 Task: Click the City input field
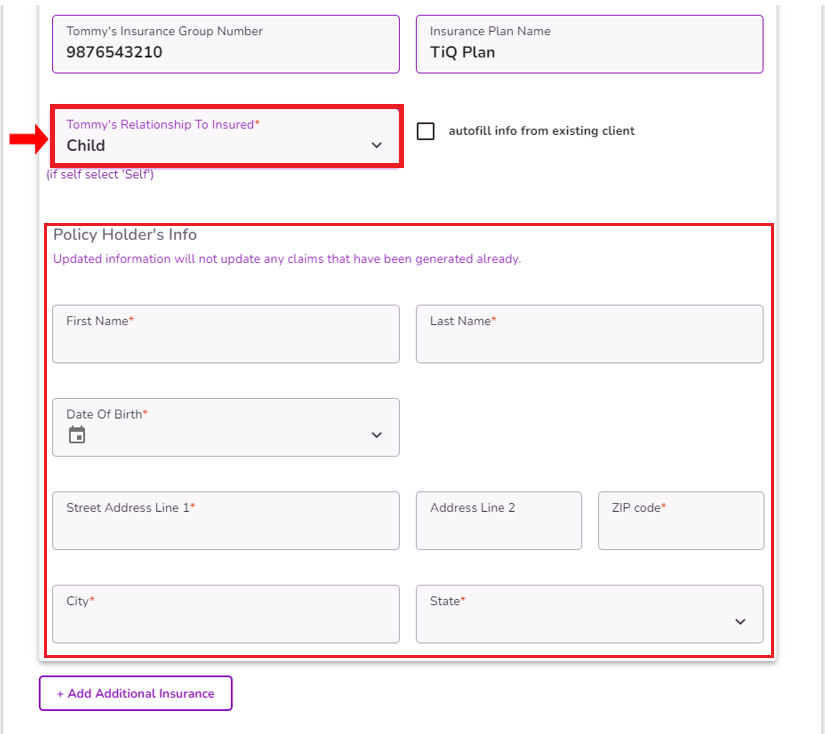pyautogui.click(x=225, y=614)
